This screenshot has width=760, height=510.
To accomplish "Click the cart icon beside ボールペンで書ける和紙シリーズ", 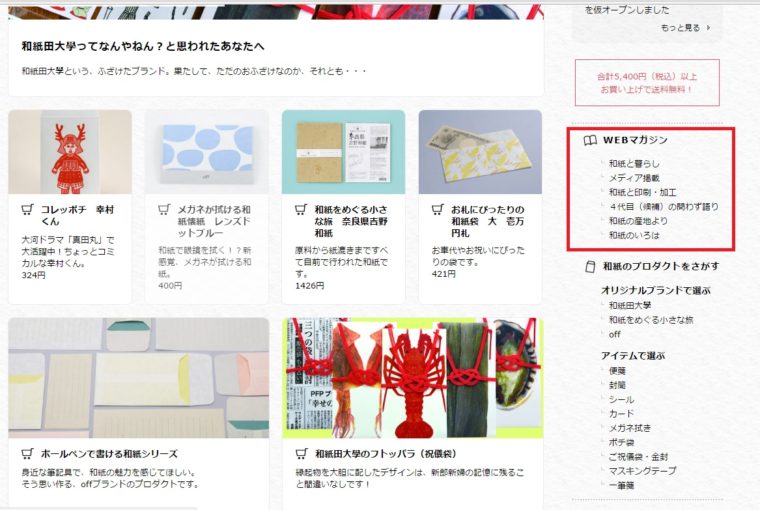I will 27,452.
